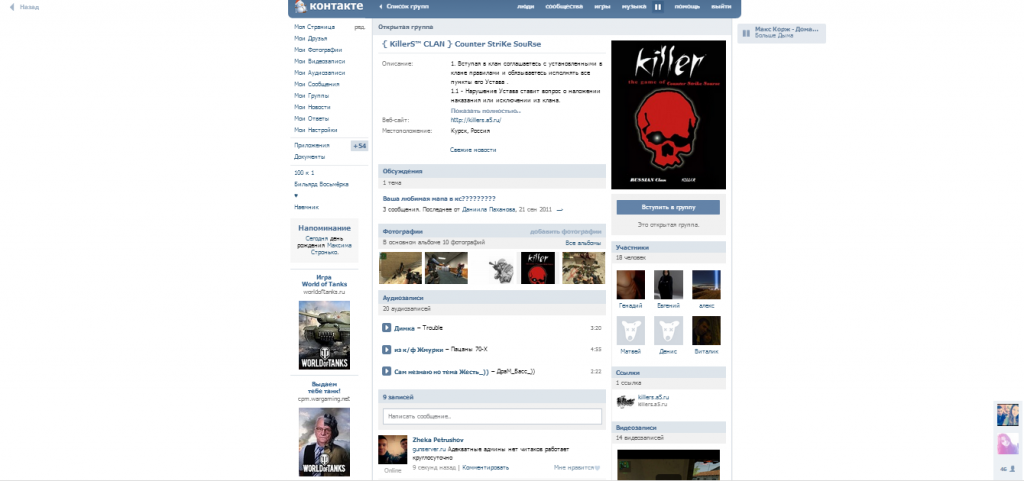Play the track Сам незнаю но тема Жесть
The width and height of the screenshot is (1024, 481).
(386, 372)
